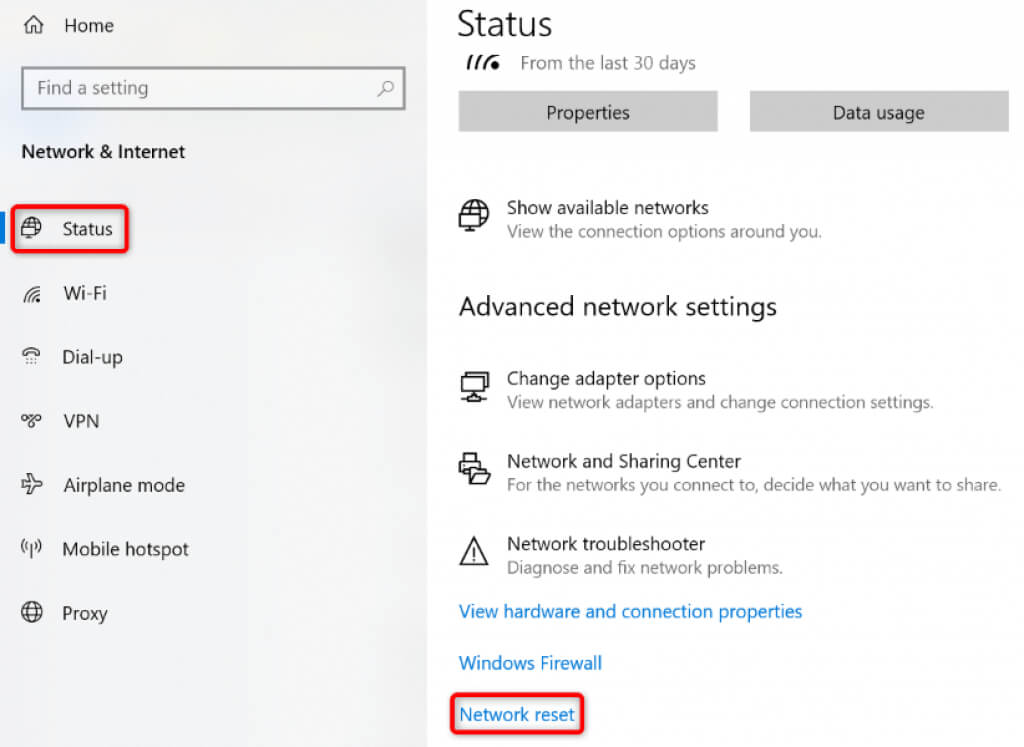Open Network and Sharing Center
The image size is (1024, 747).
[x=623, y=462]
